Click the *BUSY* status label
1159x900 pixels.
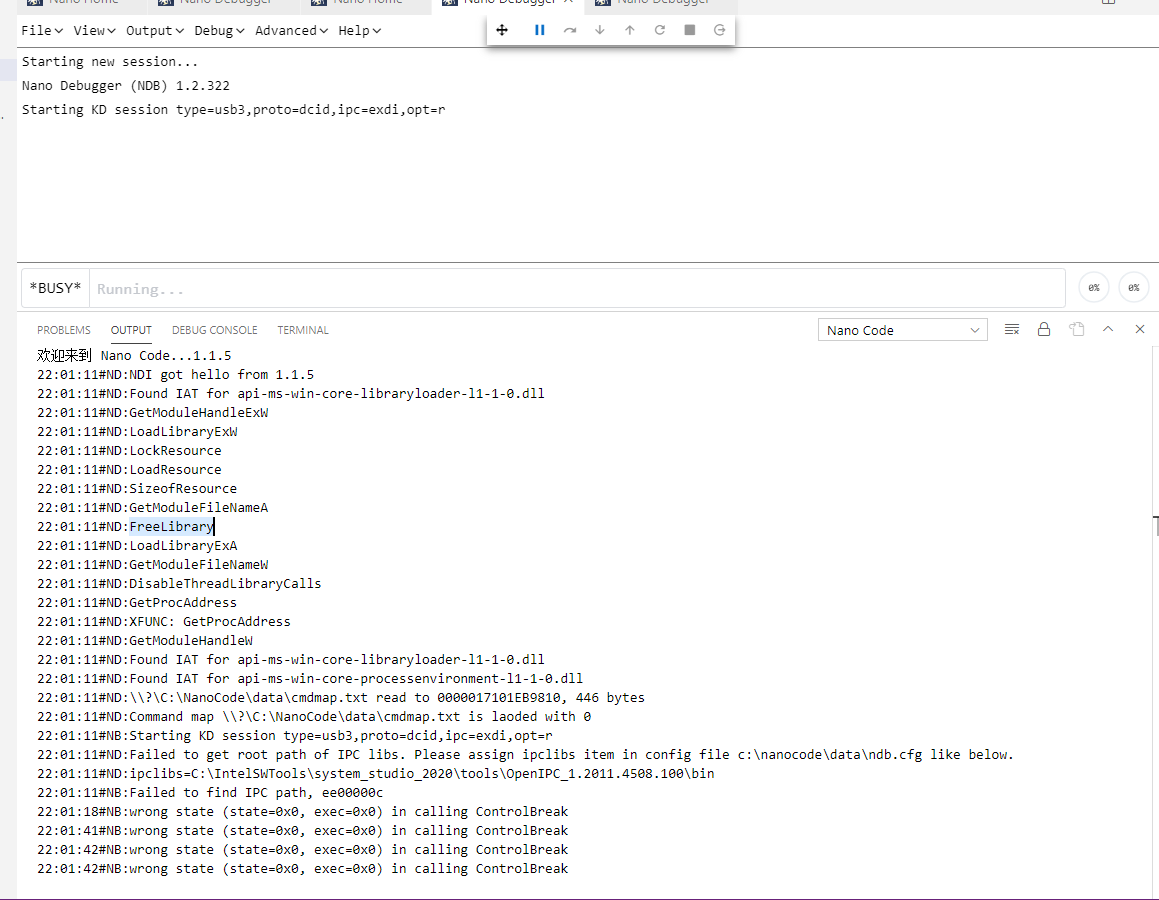pos(55,288)
